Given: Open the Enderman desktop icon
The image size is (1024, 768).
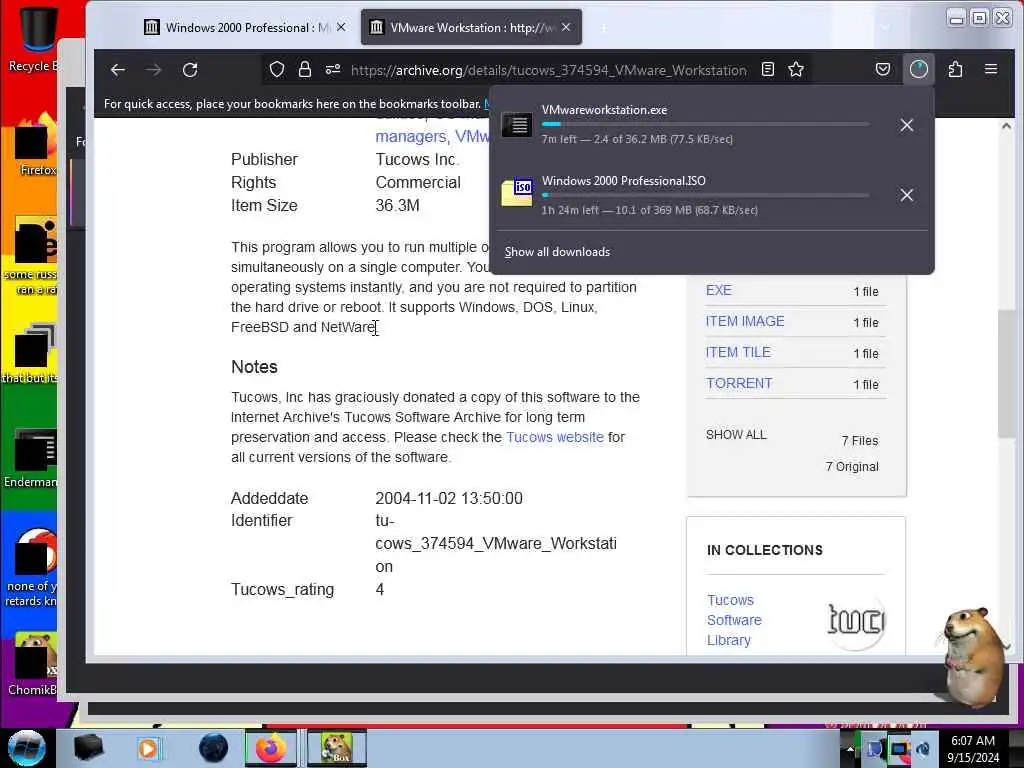Looking at the screenshot, I should 31,457.
